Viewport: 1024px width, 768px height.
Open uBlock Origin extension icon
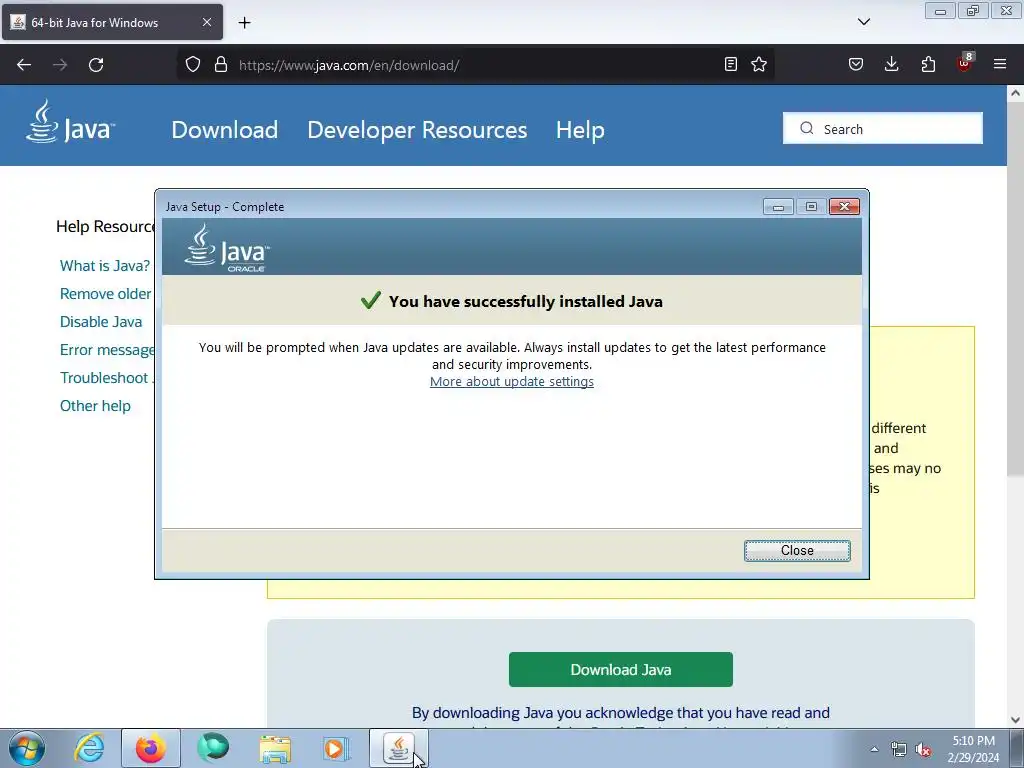(x=965, y=63)
